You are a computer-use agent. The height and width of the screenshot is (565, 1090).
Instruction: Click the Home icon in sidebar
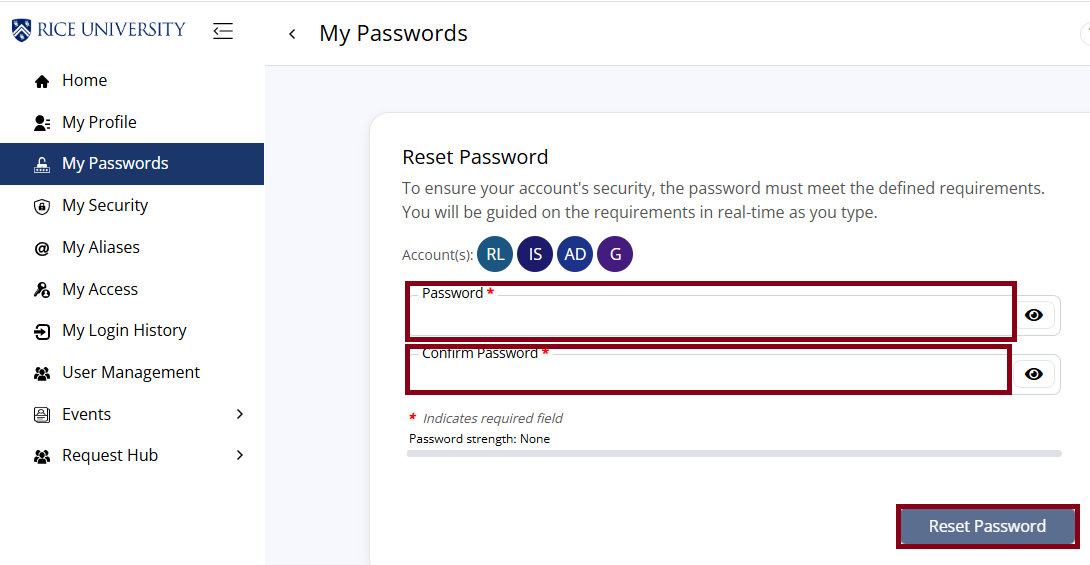[42, 81]
